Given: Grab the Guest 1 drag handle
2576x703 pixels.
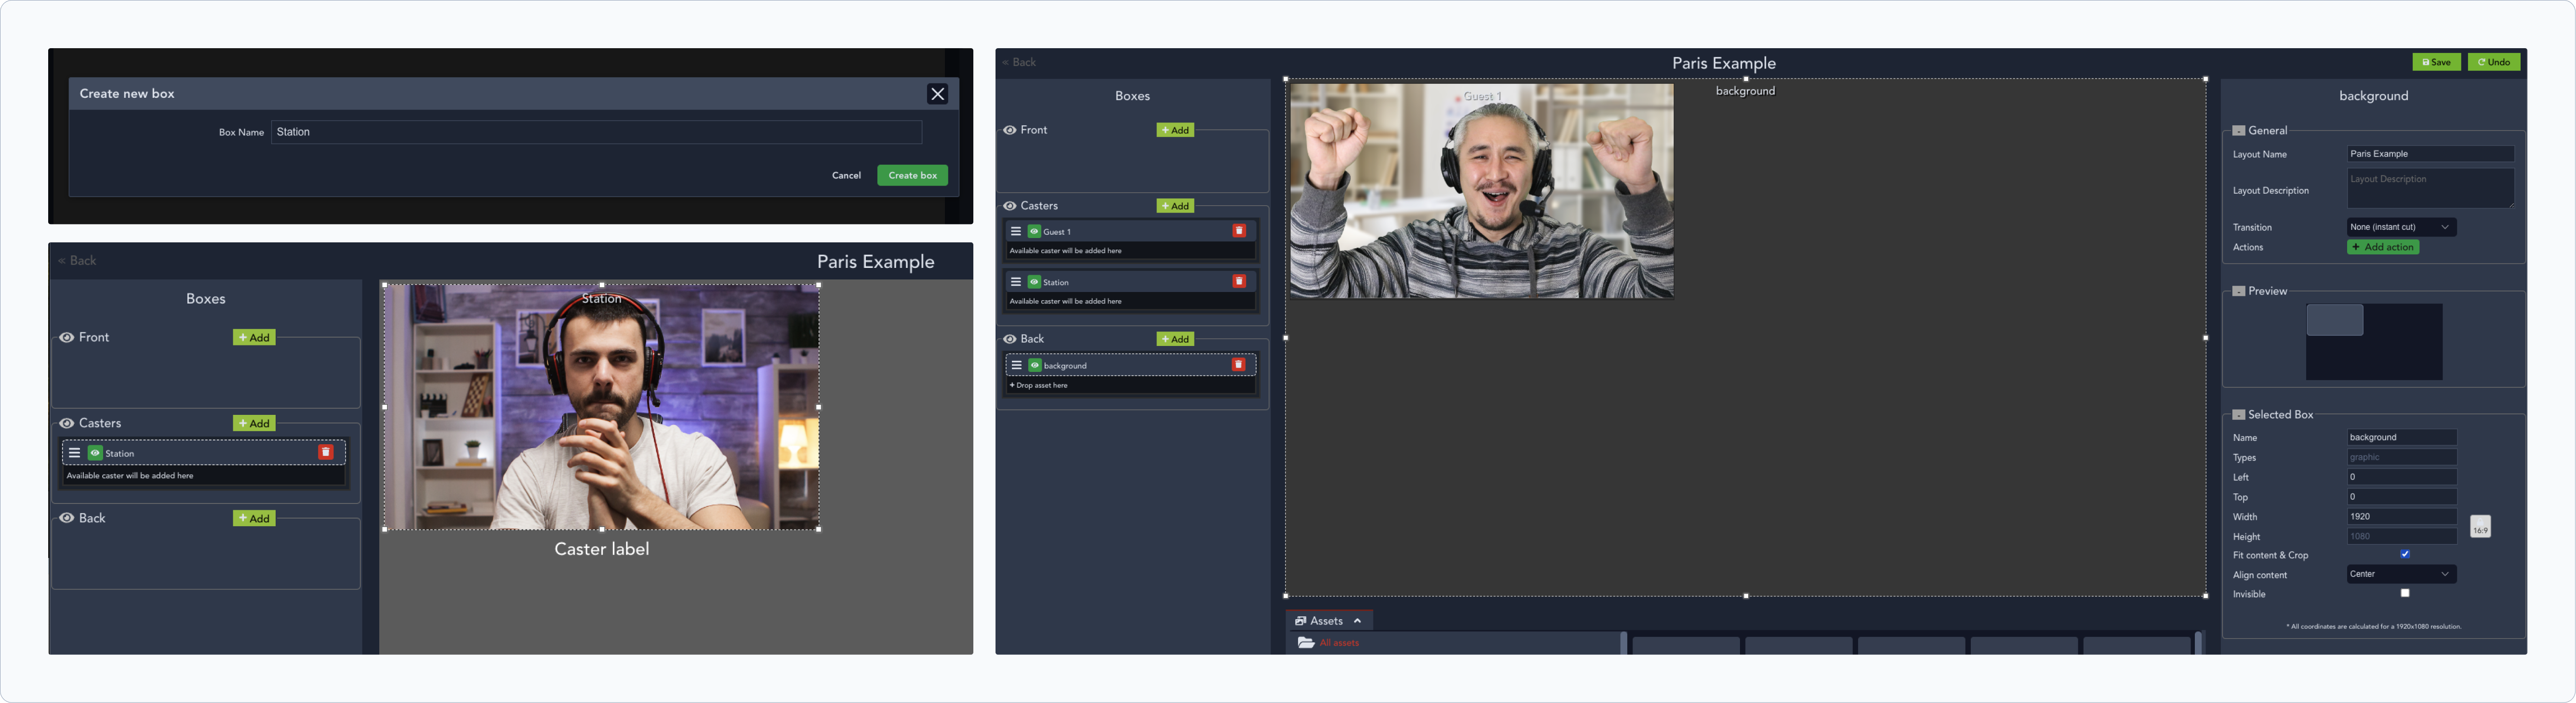Looking at the screenshot, I should pos(1016,231).
